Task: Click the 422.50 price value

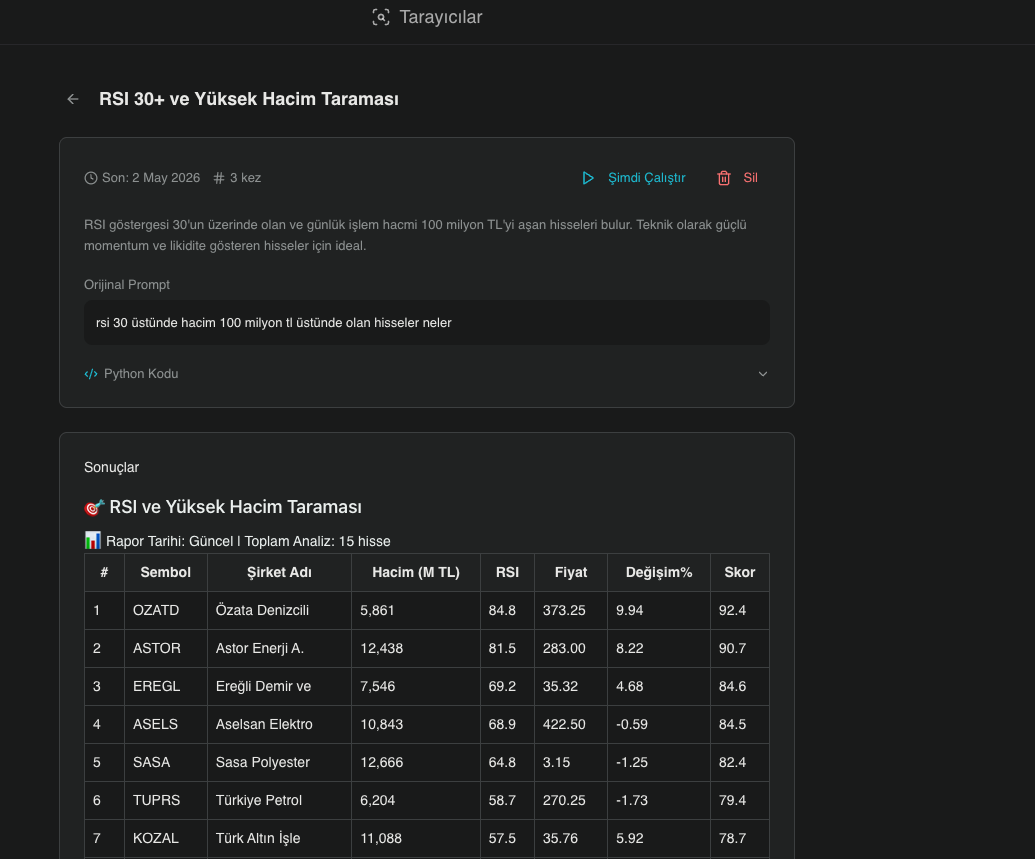Action: coord(564,724)
